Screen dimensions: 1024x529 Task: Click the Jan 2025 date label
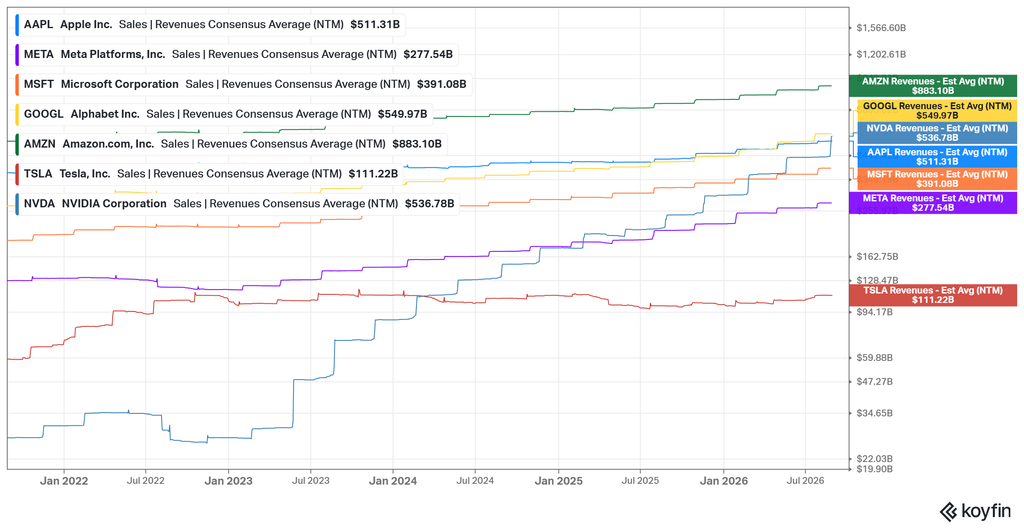coord(558,481)
